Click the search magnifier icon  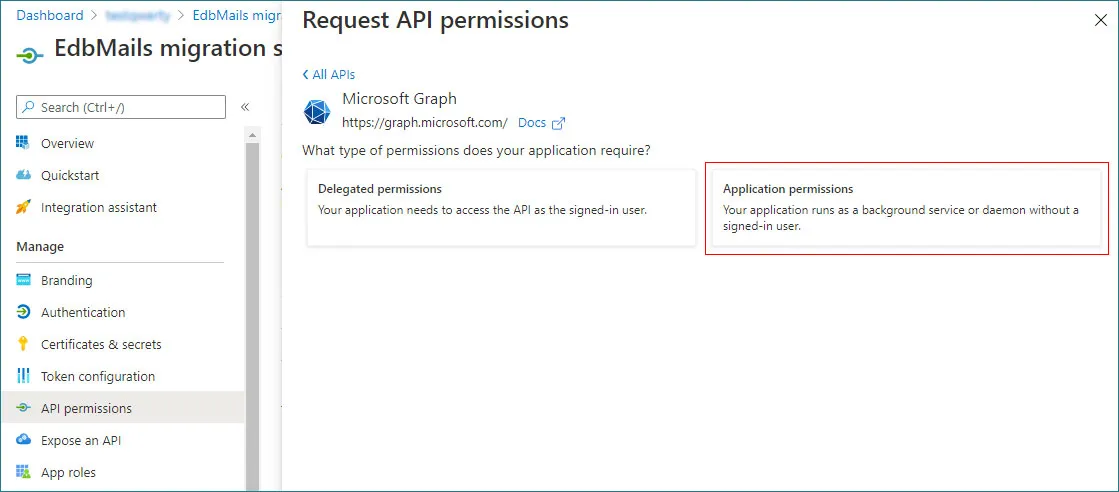point(29,107)
